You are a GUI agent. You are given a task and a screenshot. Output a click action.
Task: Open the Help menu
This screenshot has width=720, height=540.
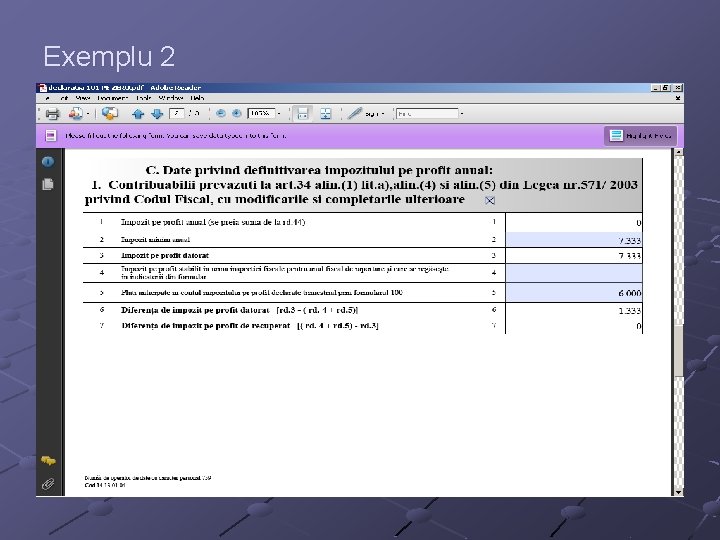point(197,98)
